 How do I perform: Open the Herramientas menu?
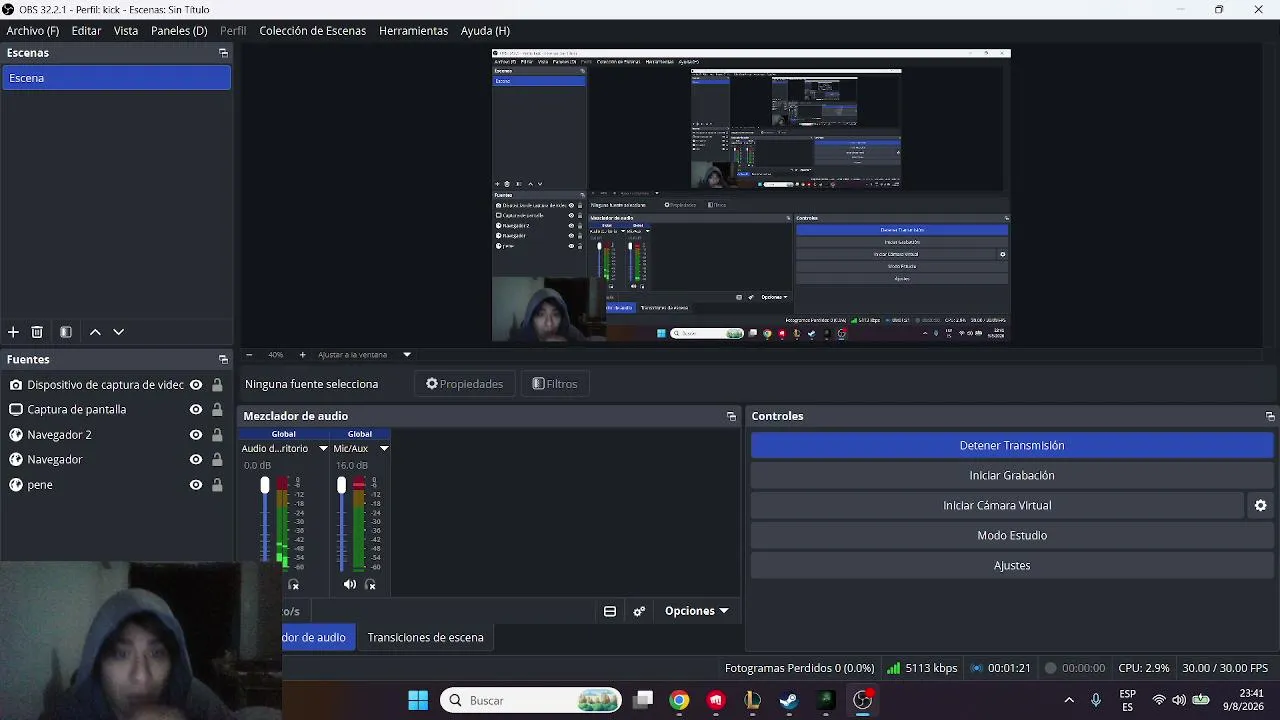click(413, 31)
